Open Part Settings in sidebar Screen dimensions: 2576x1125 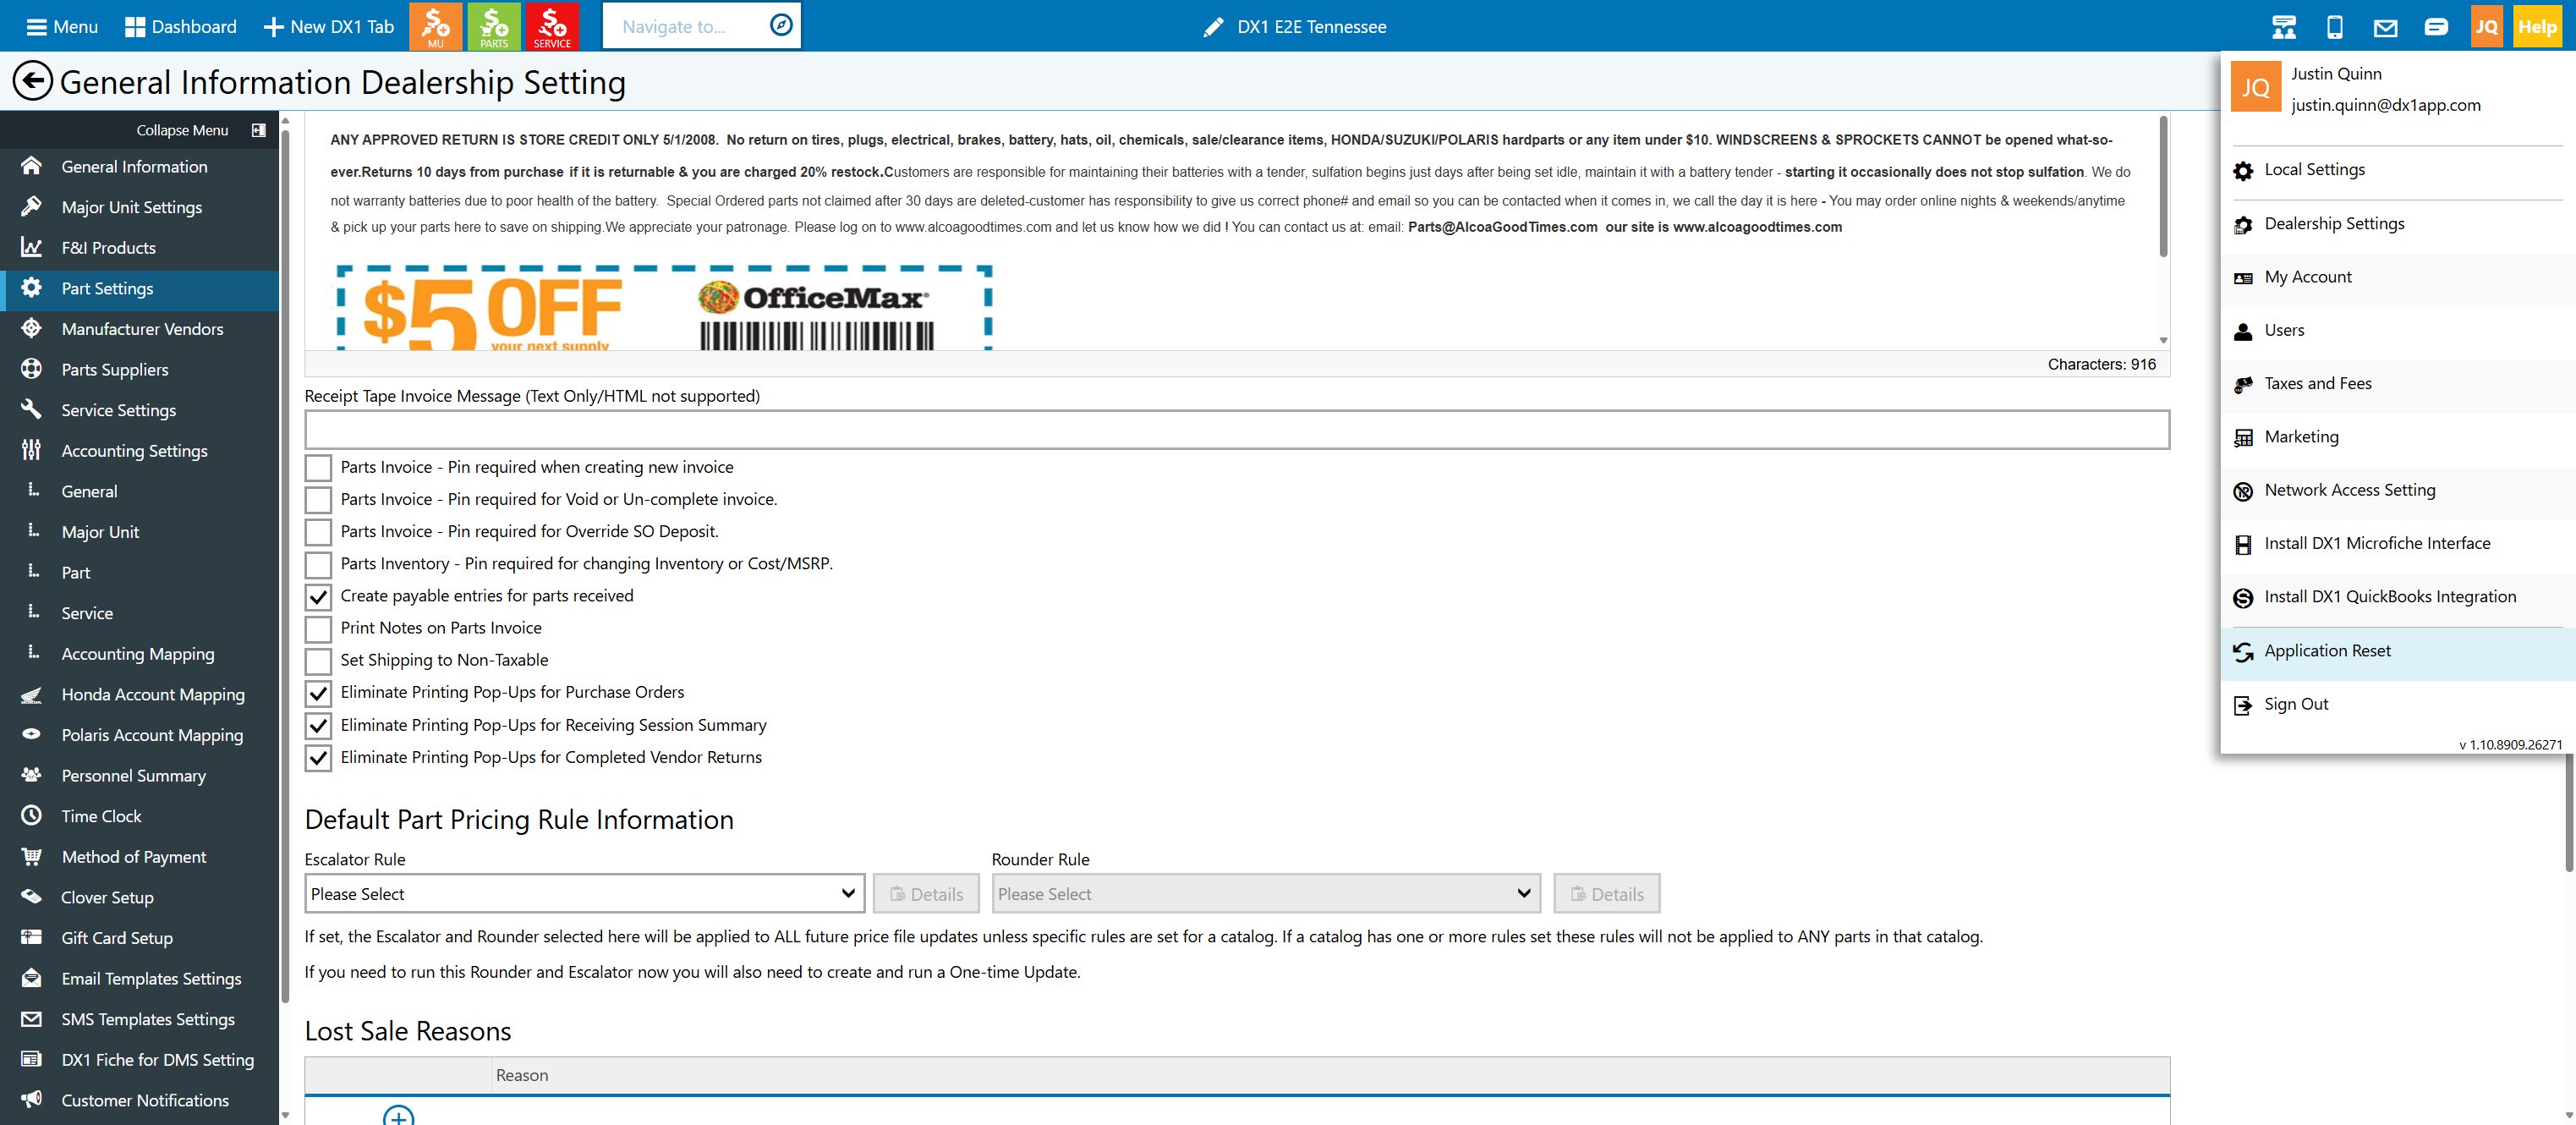[x=139, y=289]
